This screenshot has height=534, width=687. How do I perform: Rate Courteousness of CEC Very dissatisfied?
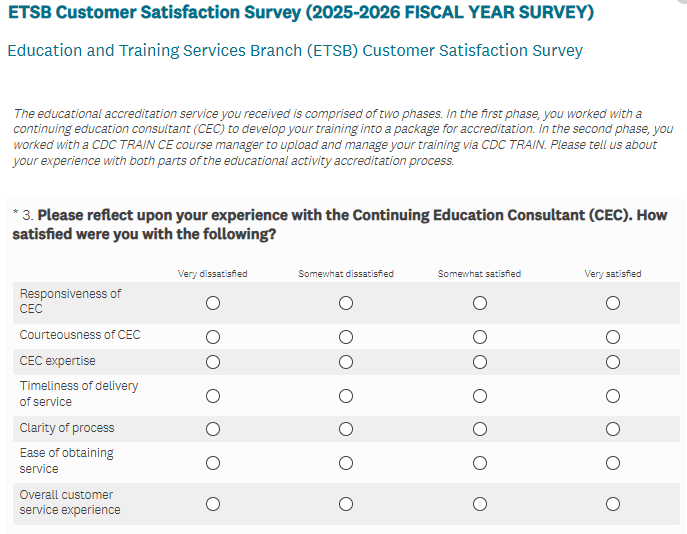[x=213, y=336]
